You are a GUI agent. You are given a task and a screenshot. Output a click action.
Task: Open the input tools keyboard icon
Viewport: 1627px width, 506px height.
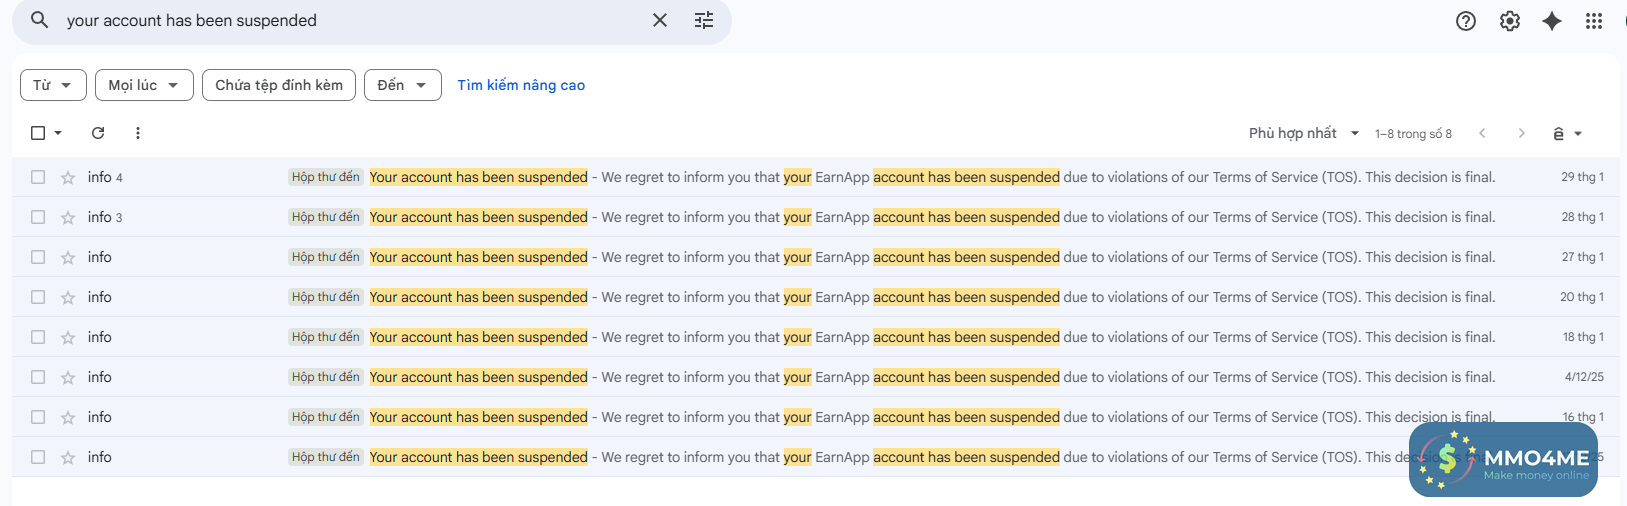[x=1558, y=133]
